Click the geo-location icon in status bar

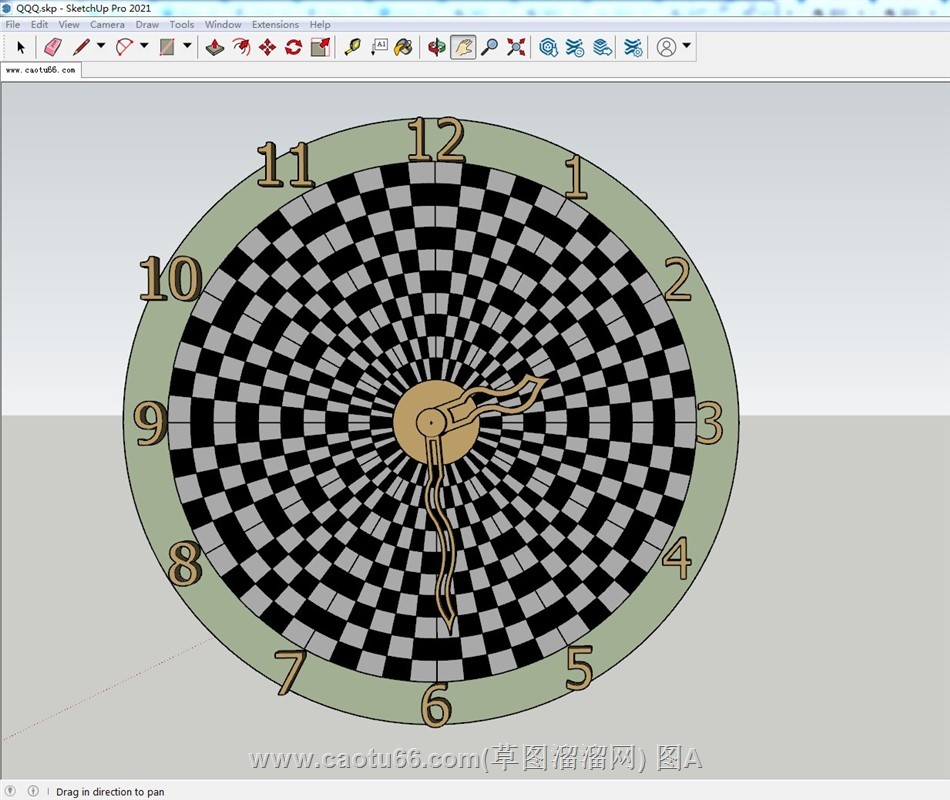click(10, 791)
